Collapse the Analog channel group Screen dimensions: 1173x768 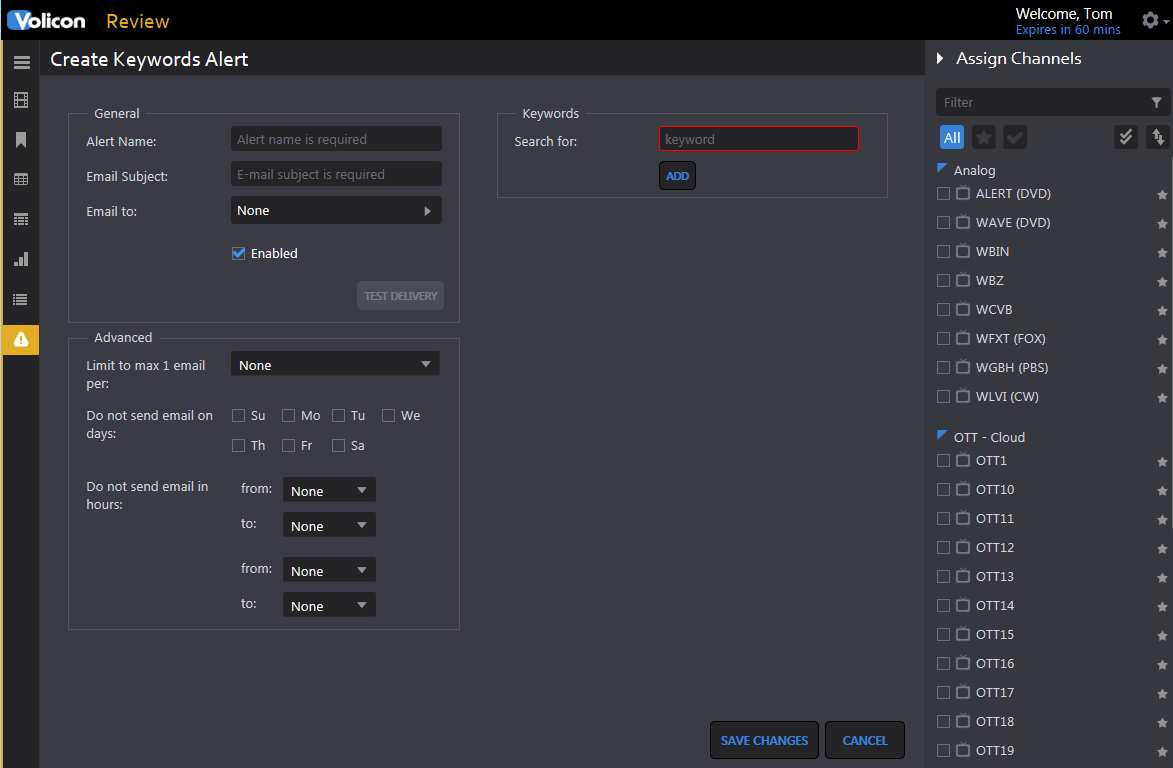point(943,168)
